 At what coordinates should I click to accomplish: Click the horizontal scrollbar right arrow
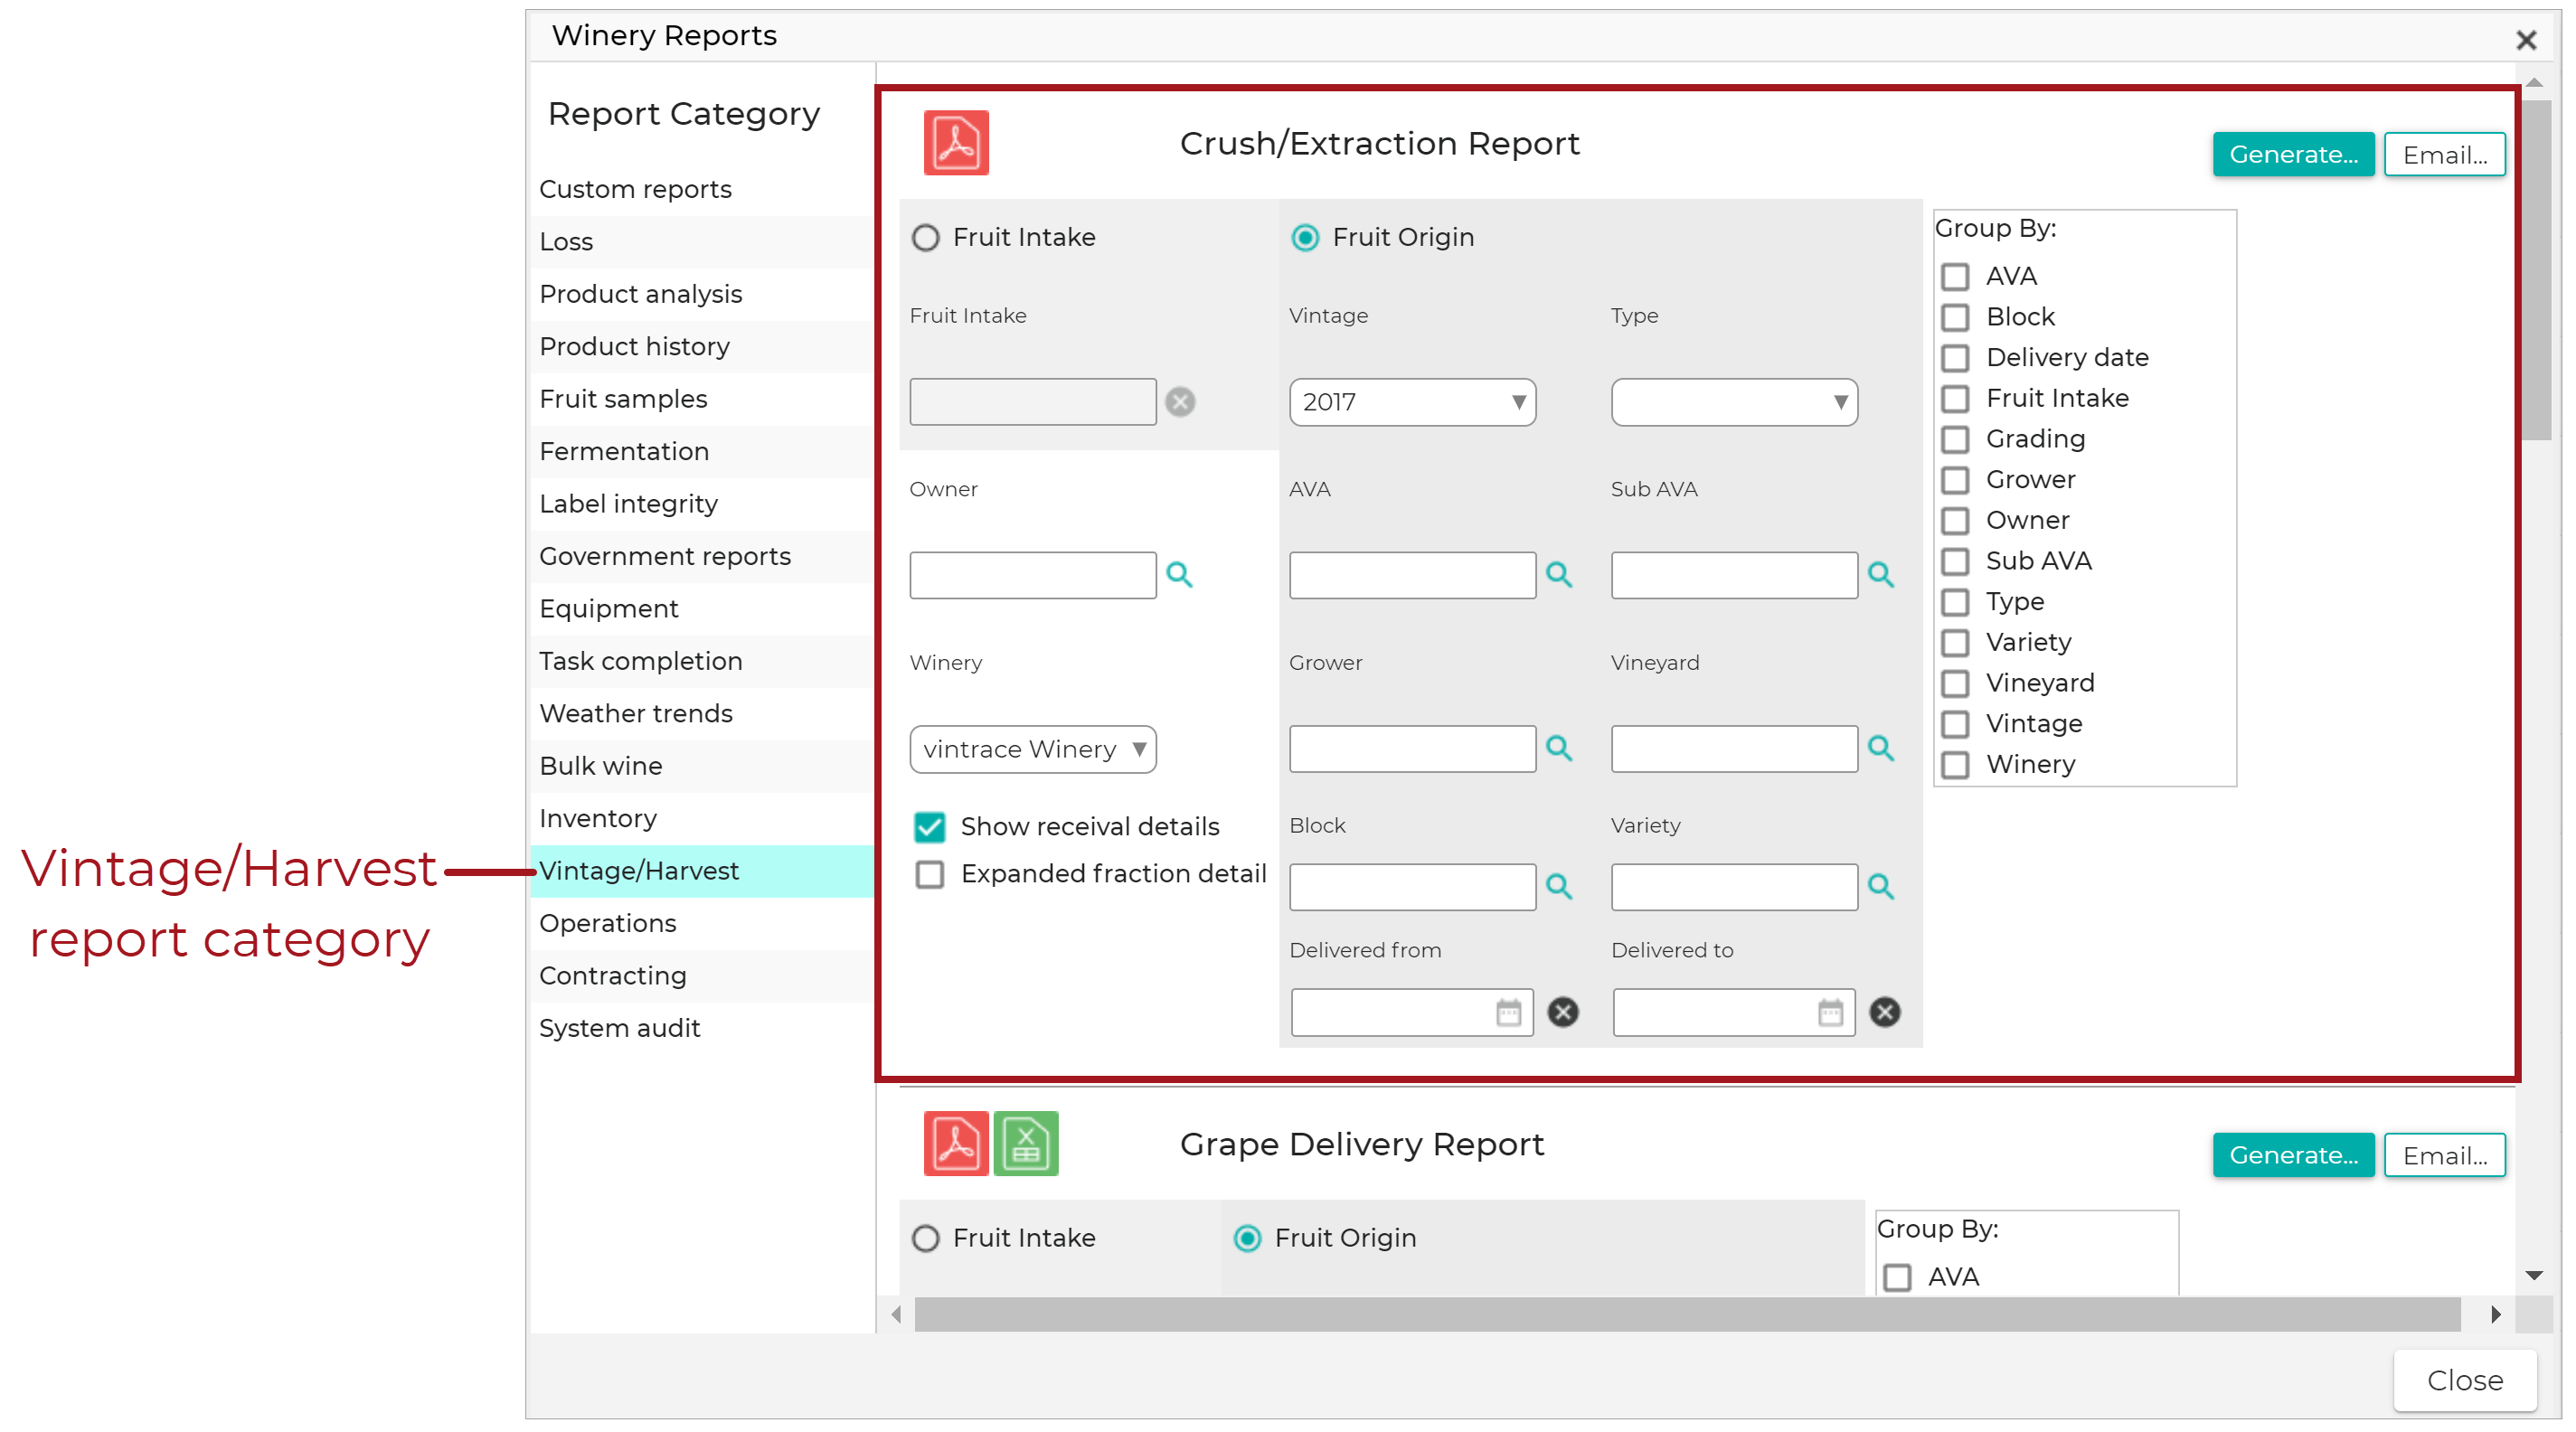2496,1314
